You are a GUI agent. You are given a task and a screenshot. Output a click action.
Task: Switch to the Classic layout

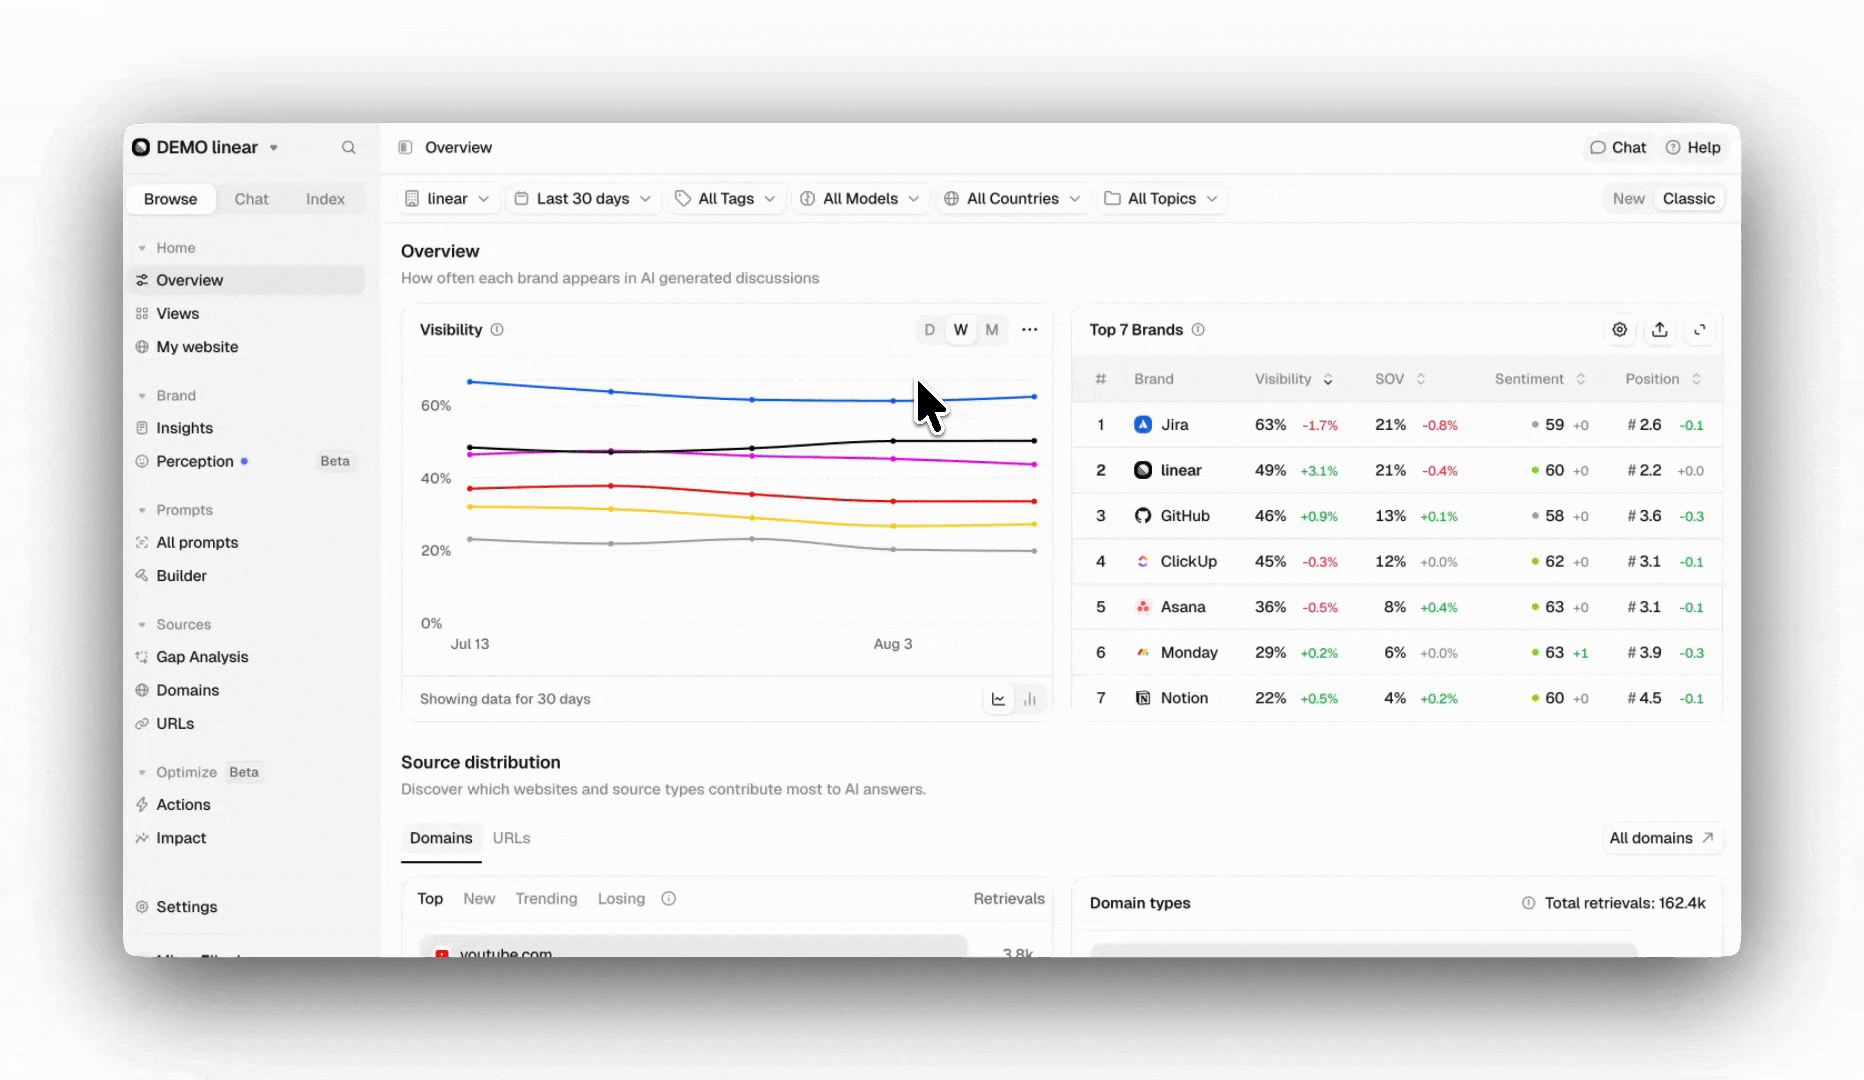pyautogui.click(x=1688, y=199)
